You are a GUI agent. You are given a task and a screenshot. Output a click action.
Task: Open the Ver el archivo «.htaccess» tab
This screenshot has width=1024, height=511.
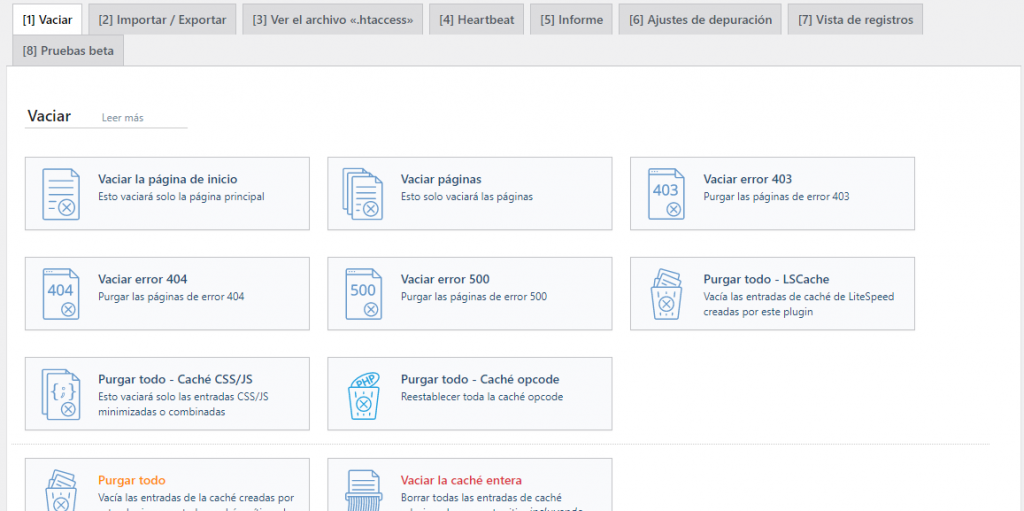click(x=333, y=19)
